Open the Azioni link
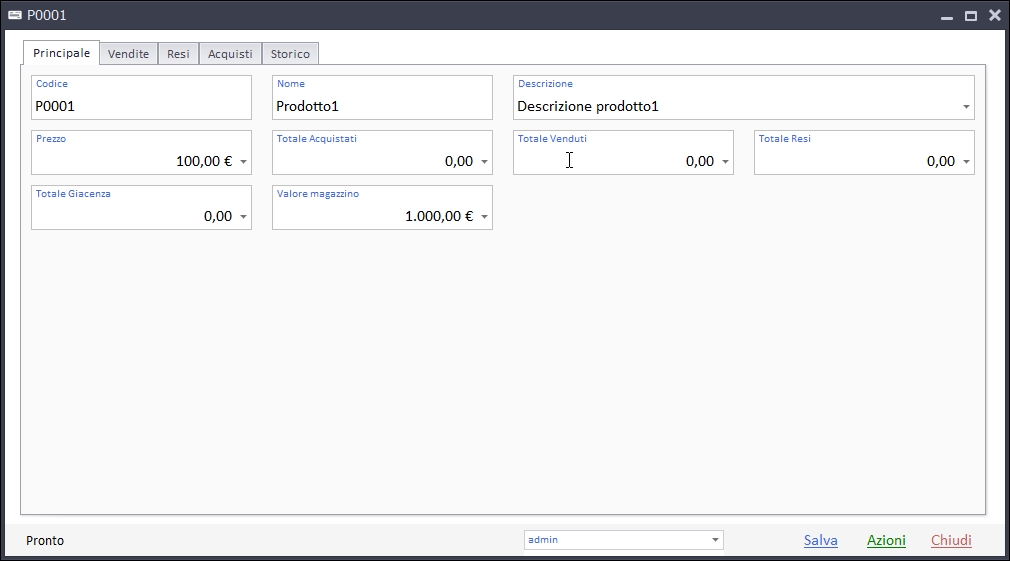The height and width of the screenshot is (561, 1010). tap(886, 540)
